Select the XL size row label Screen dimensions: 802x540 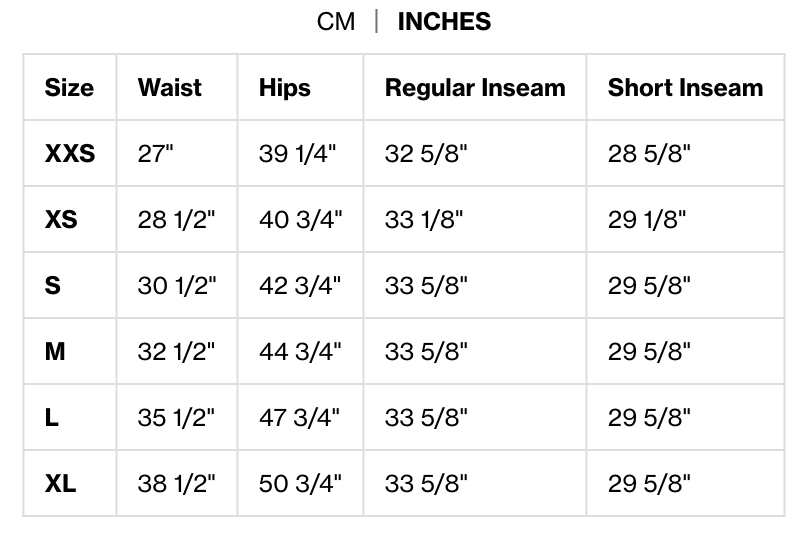point(60,483)
